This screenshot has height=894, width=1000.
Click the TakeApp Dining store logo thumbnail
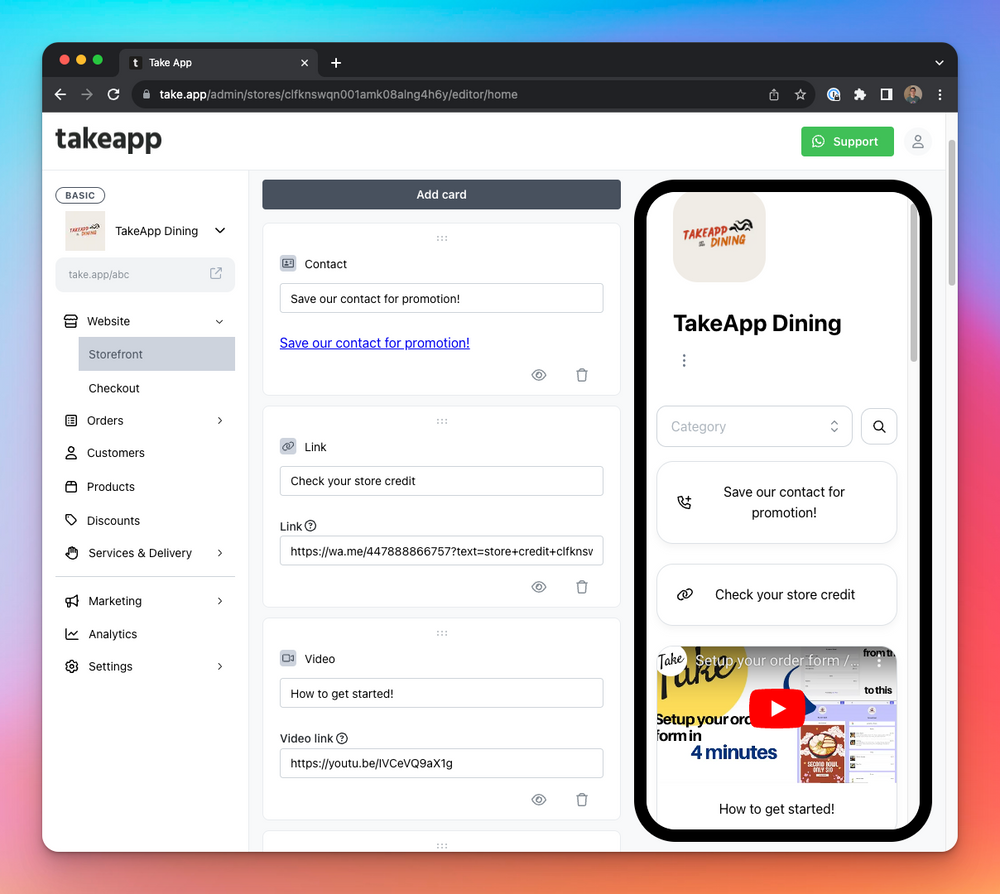(85, 231)
